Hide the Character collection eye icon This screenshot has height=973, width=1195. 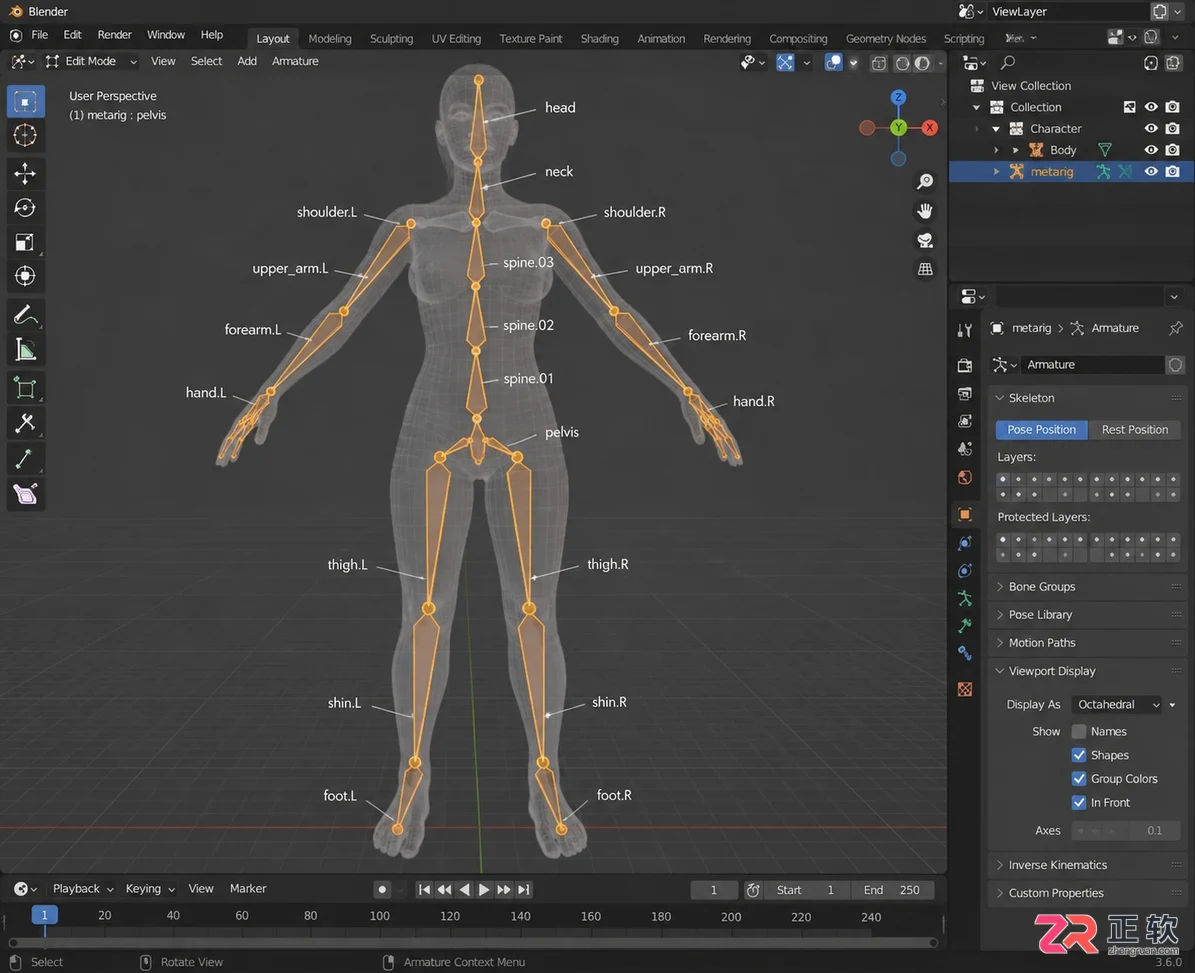1151,129
